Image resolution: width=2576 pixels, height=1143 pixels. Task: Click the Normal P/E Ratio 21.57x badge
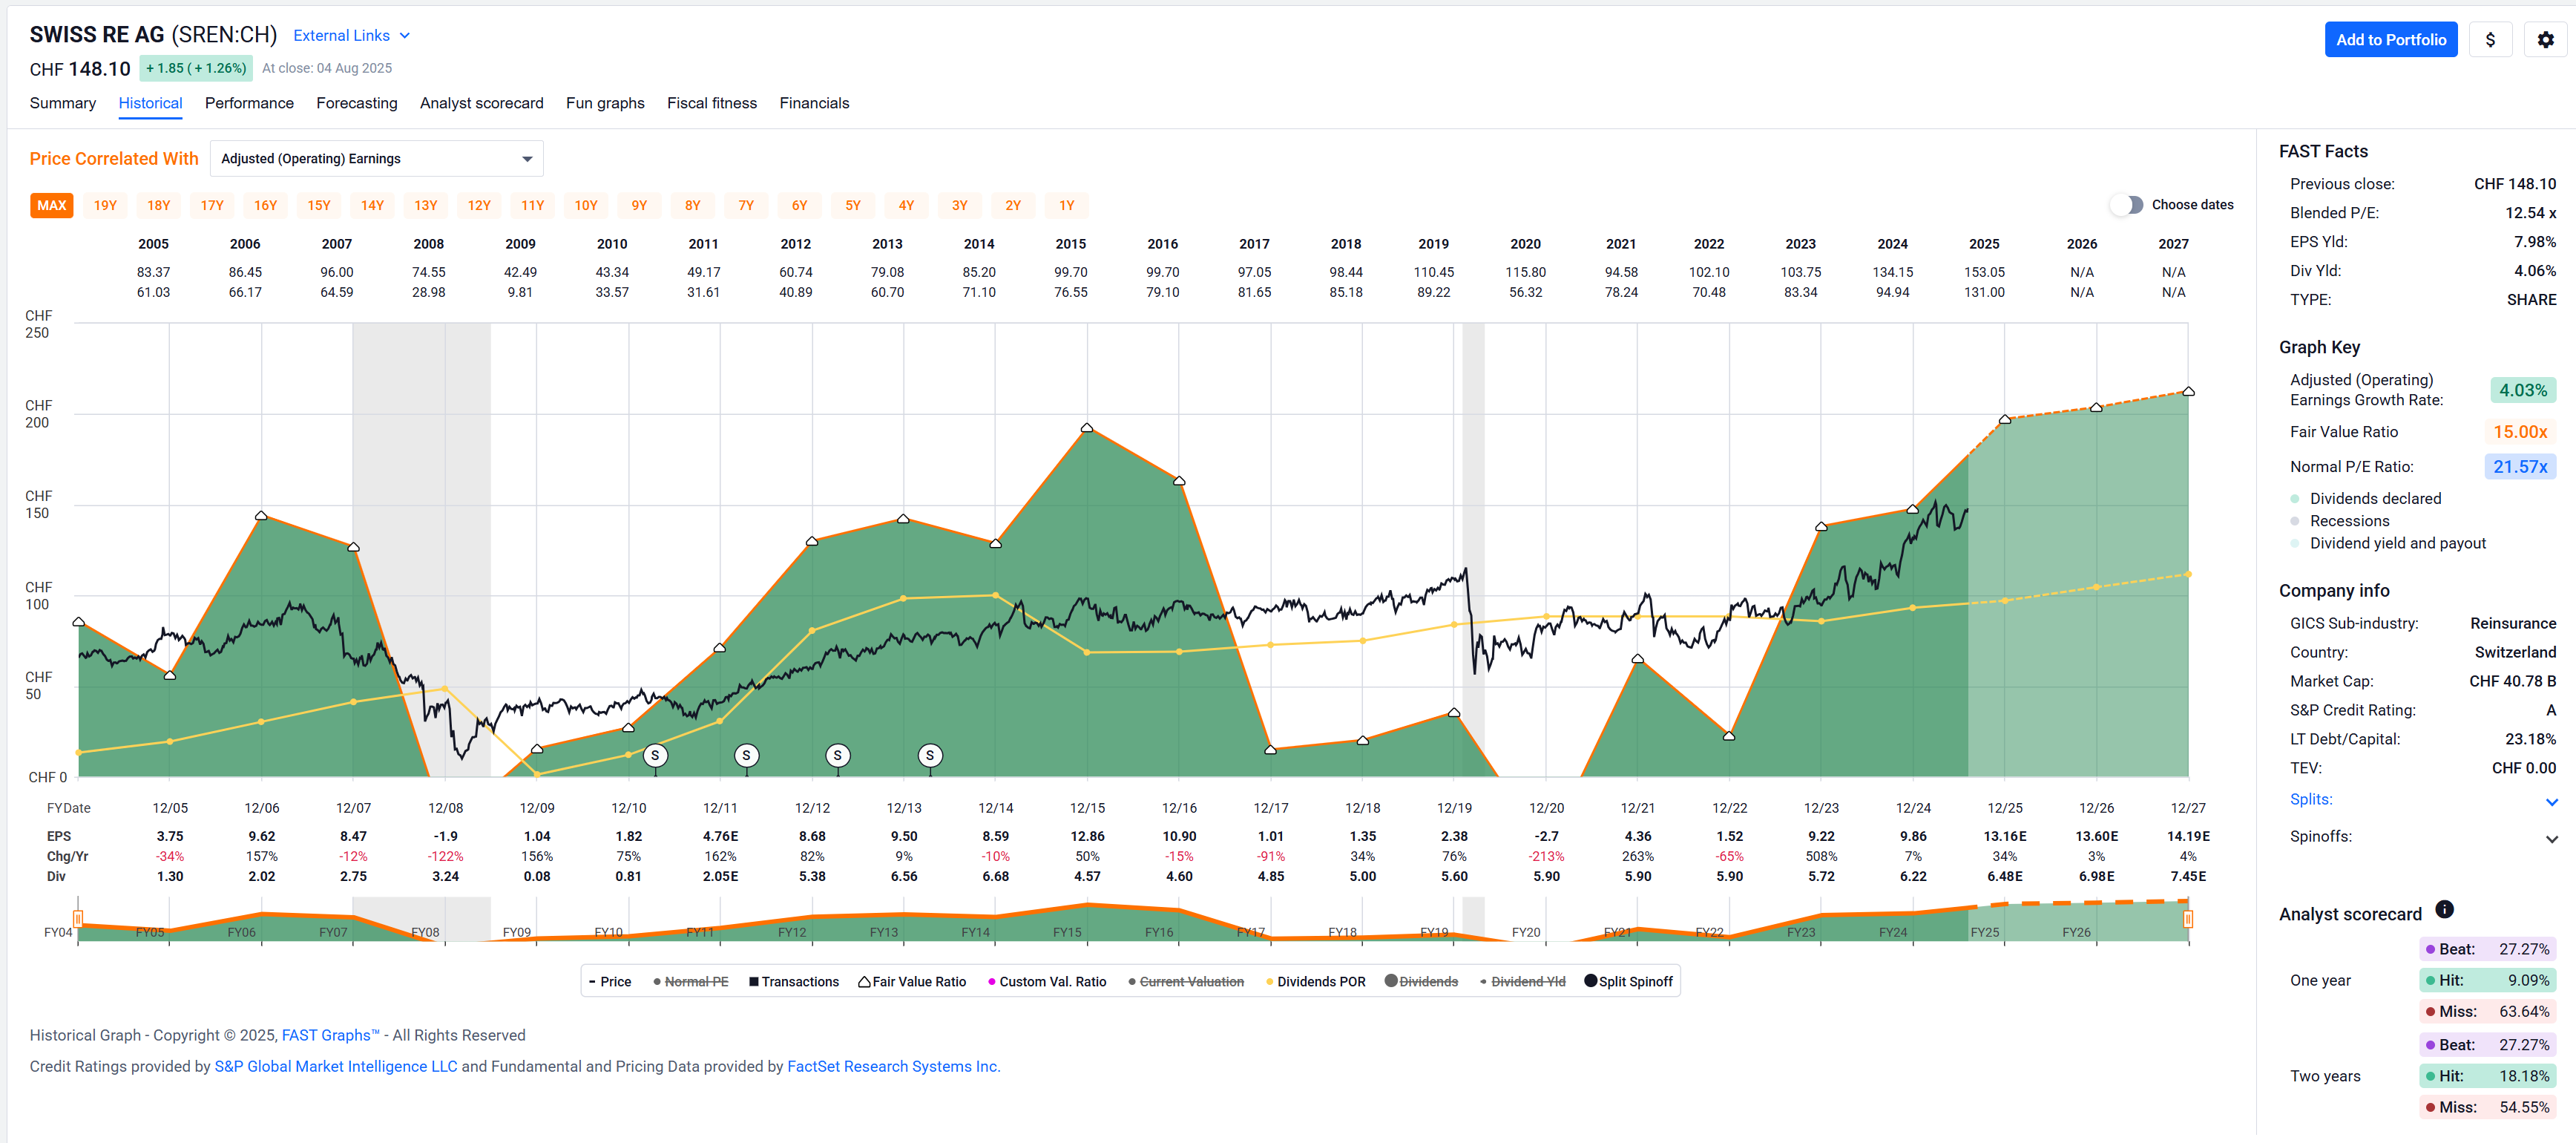pos(2520,467)
